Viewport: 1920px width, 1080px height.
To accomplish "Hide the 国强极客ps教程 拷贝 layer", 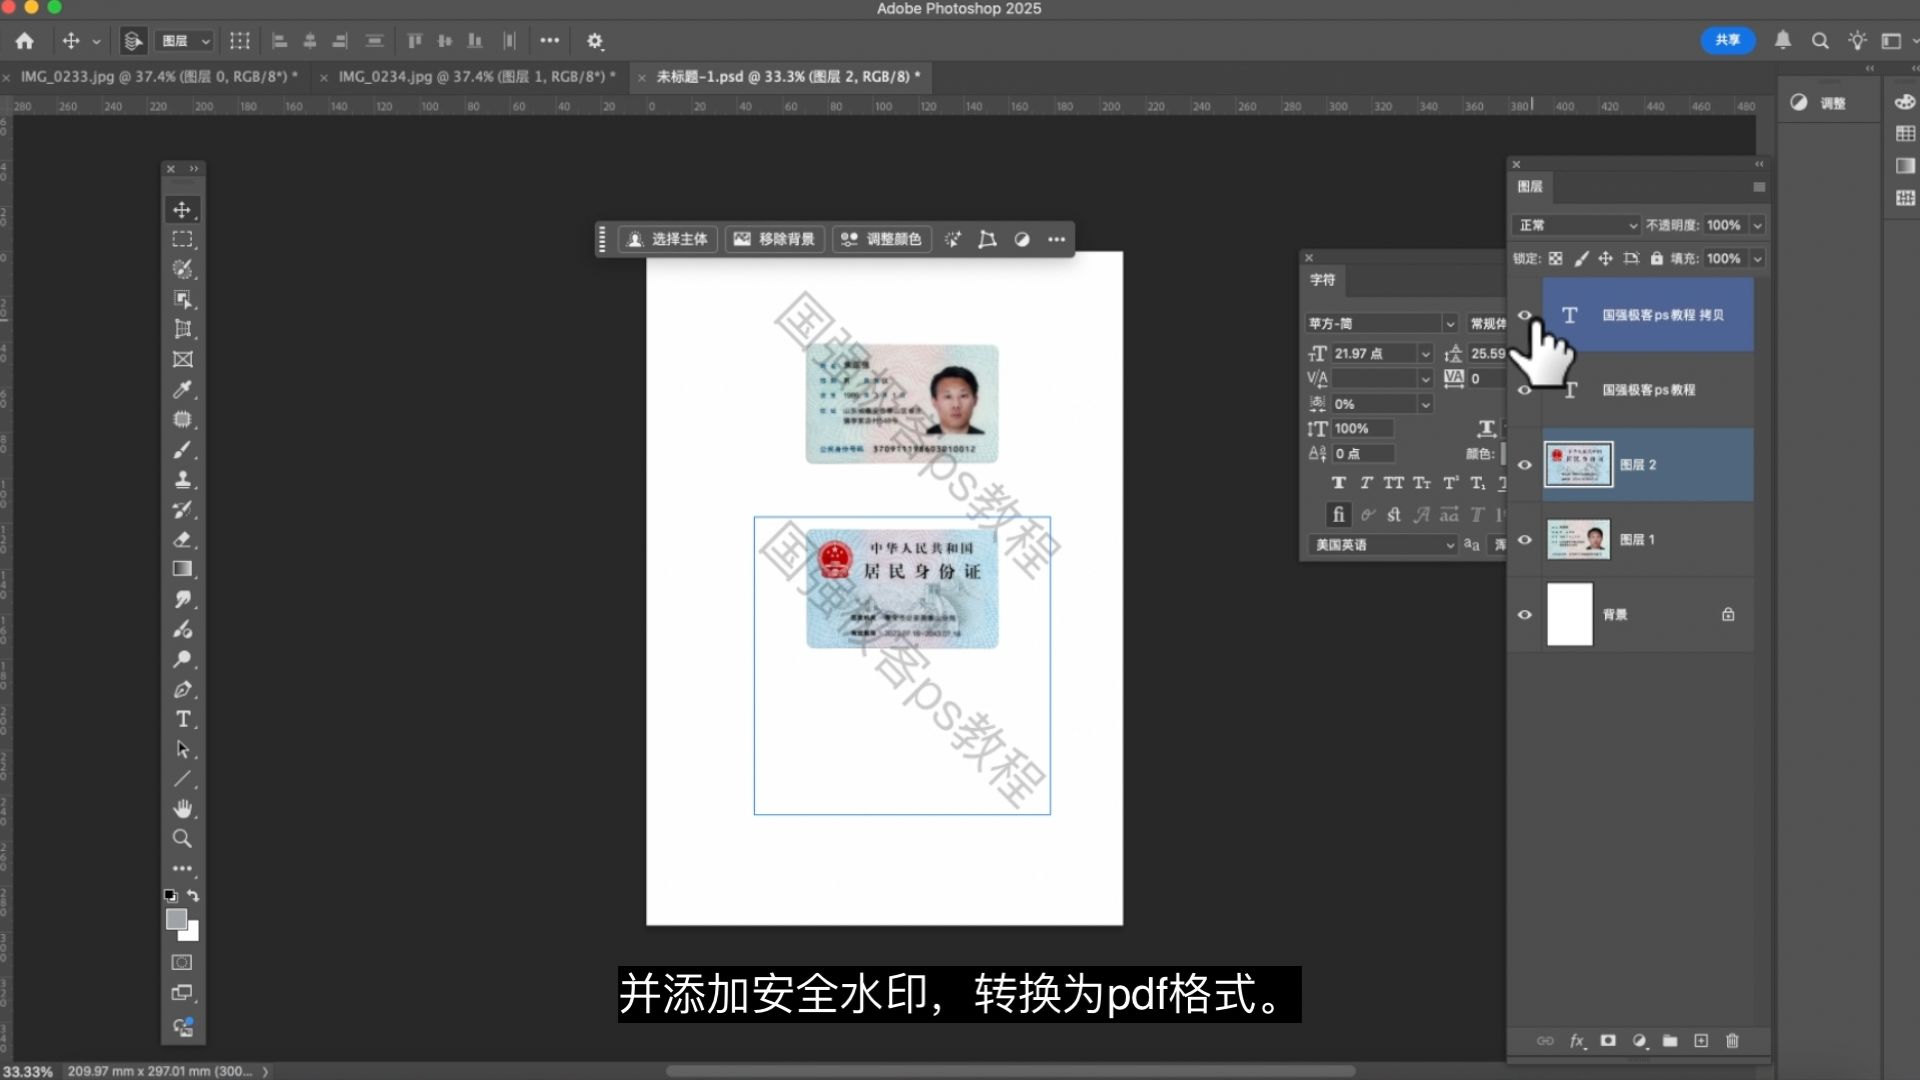I will pyautogui.click(x=1525, y=315).
